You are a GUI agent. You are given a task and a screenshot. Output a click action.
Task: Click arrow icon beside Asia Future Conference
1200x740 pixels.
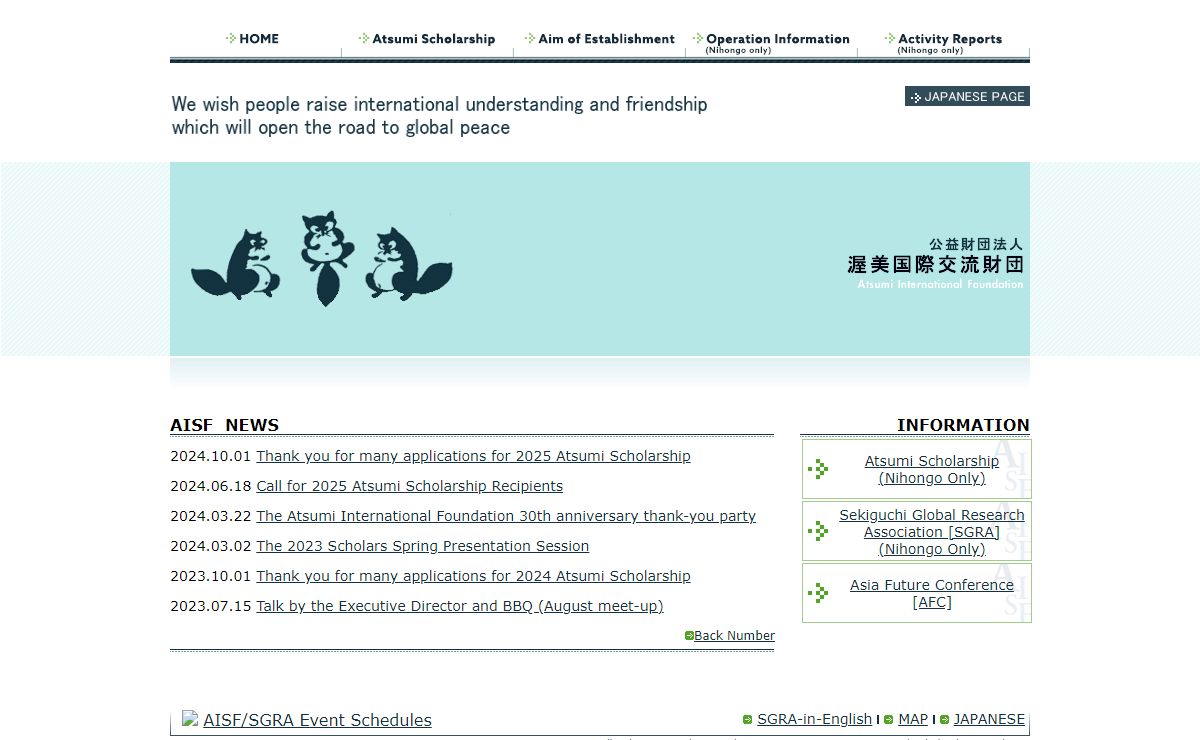point(818,593)
